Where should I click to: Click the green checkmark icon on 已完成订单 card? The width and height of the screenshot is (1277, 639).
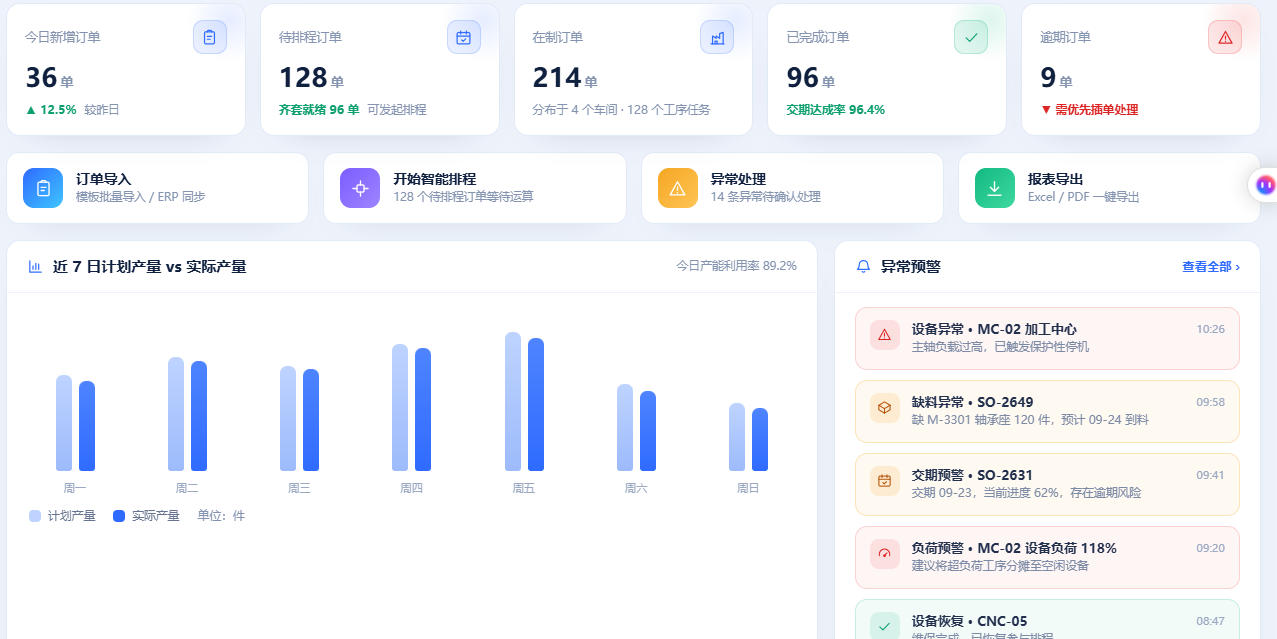971,37
